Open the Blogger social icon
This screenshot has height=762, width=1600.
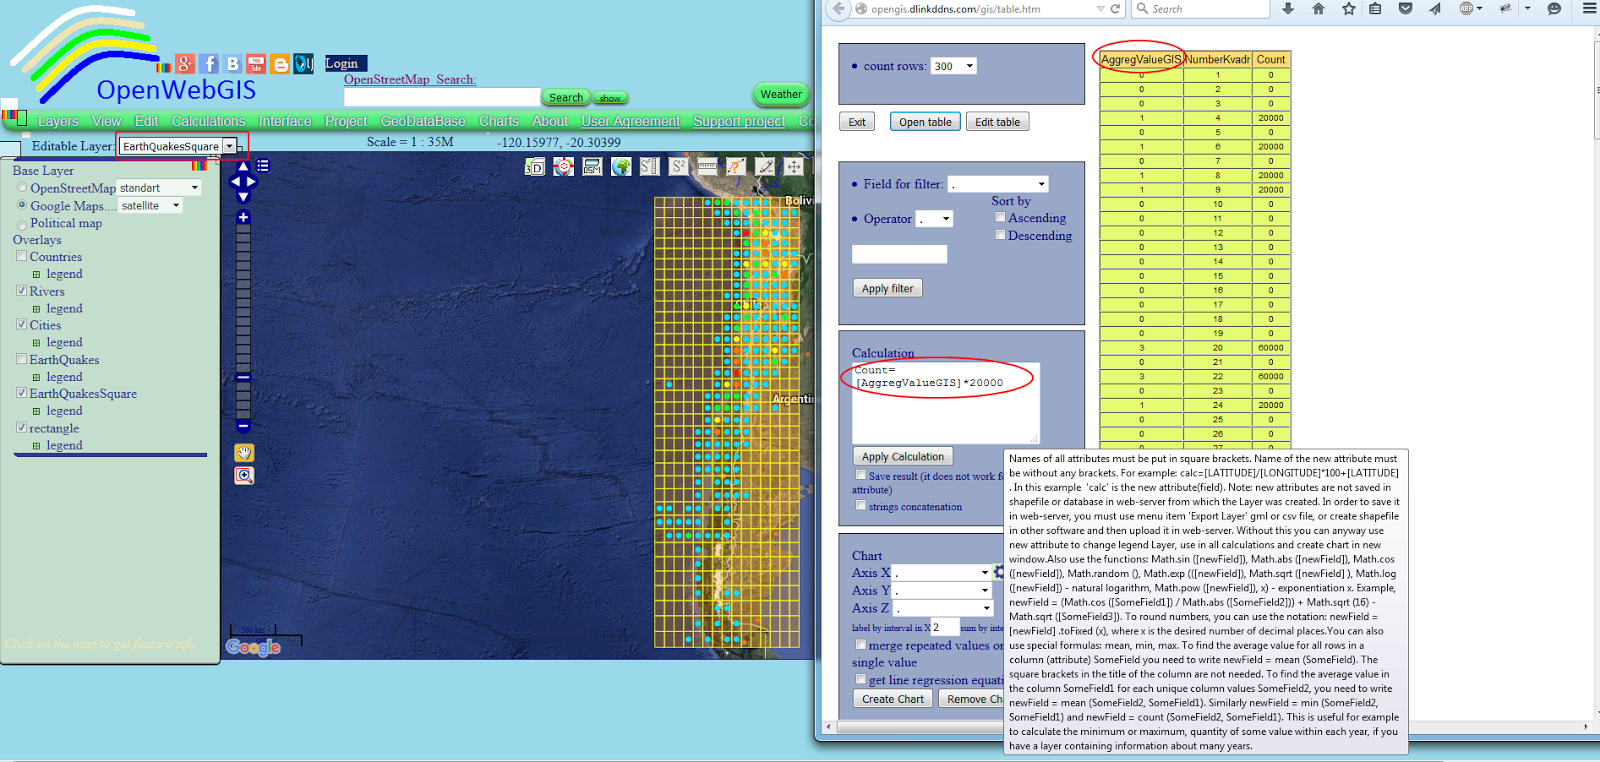[280, 64]
